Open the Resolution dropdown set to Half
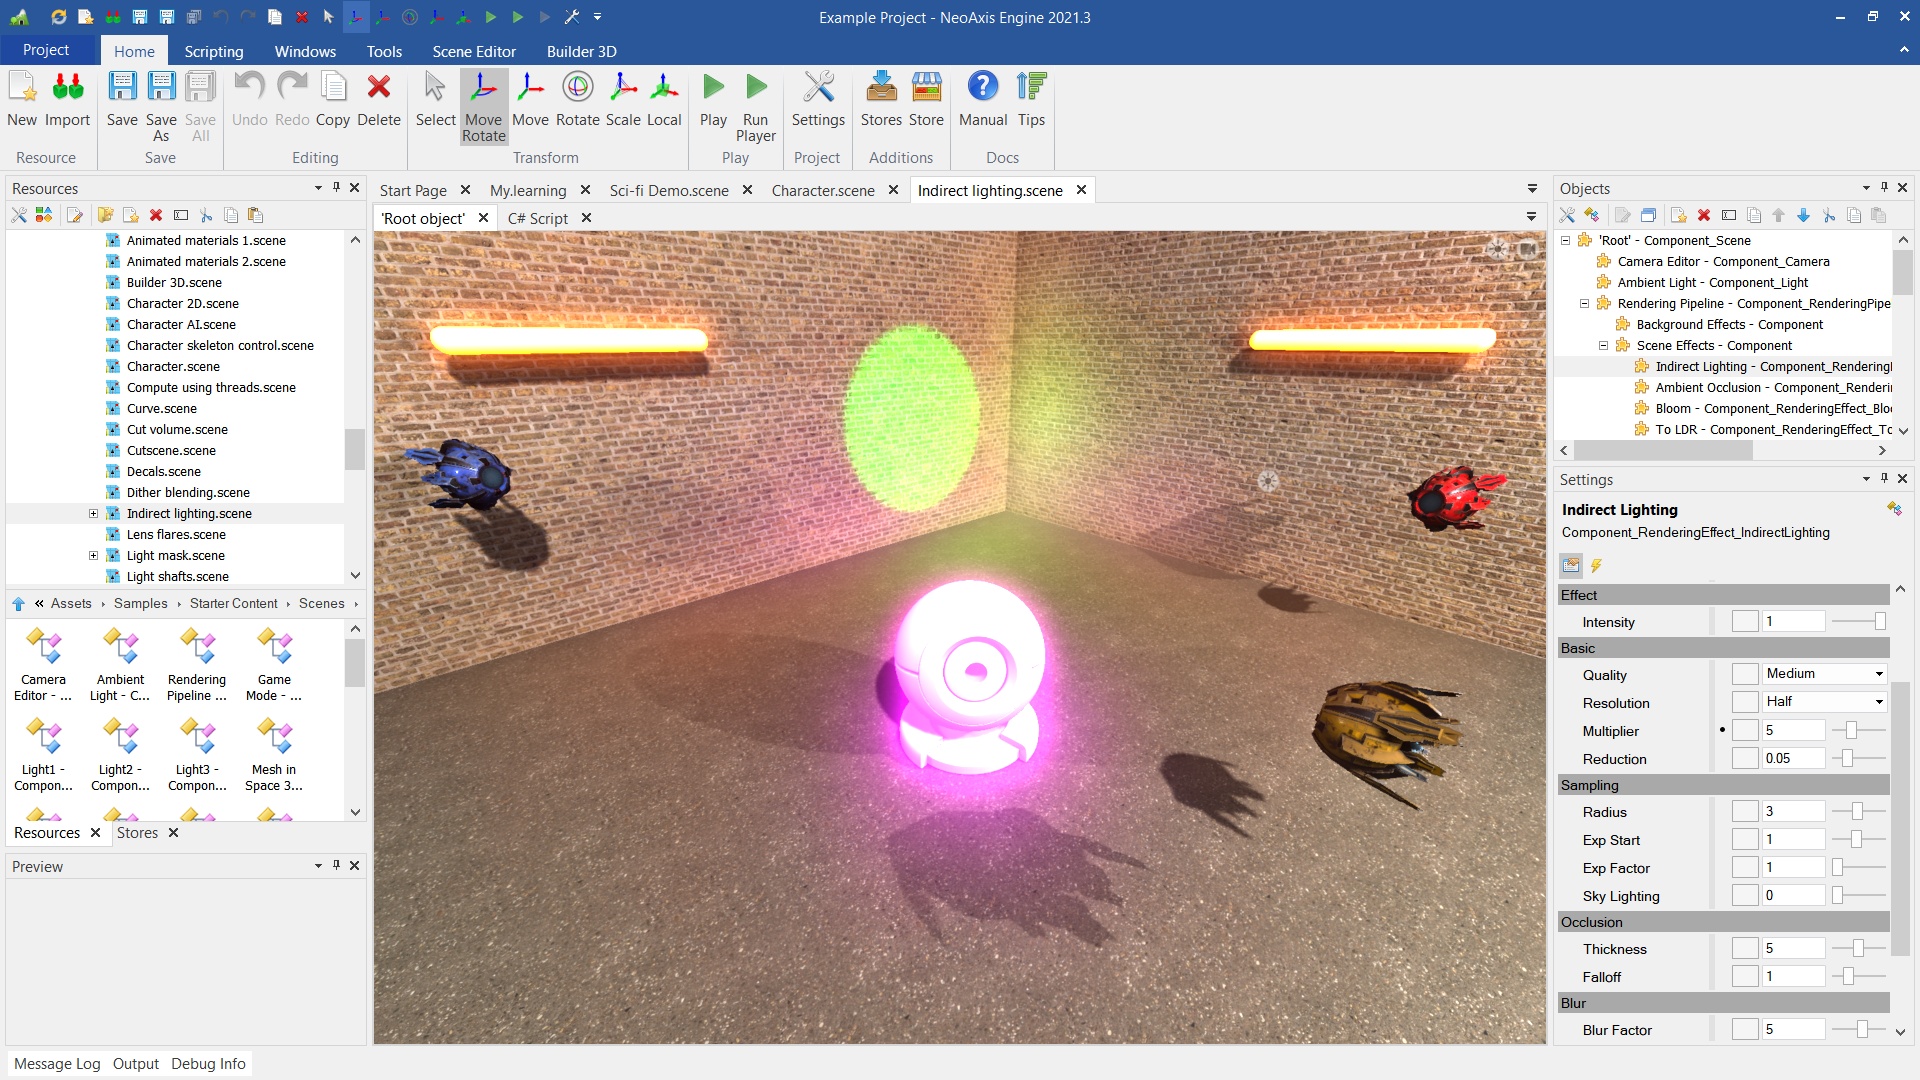Screen dimensions: 1920x1080 (1824, 702)
